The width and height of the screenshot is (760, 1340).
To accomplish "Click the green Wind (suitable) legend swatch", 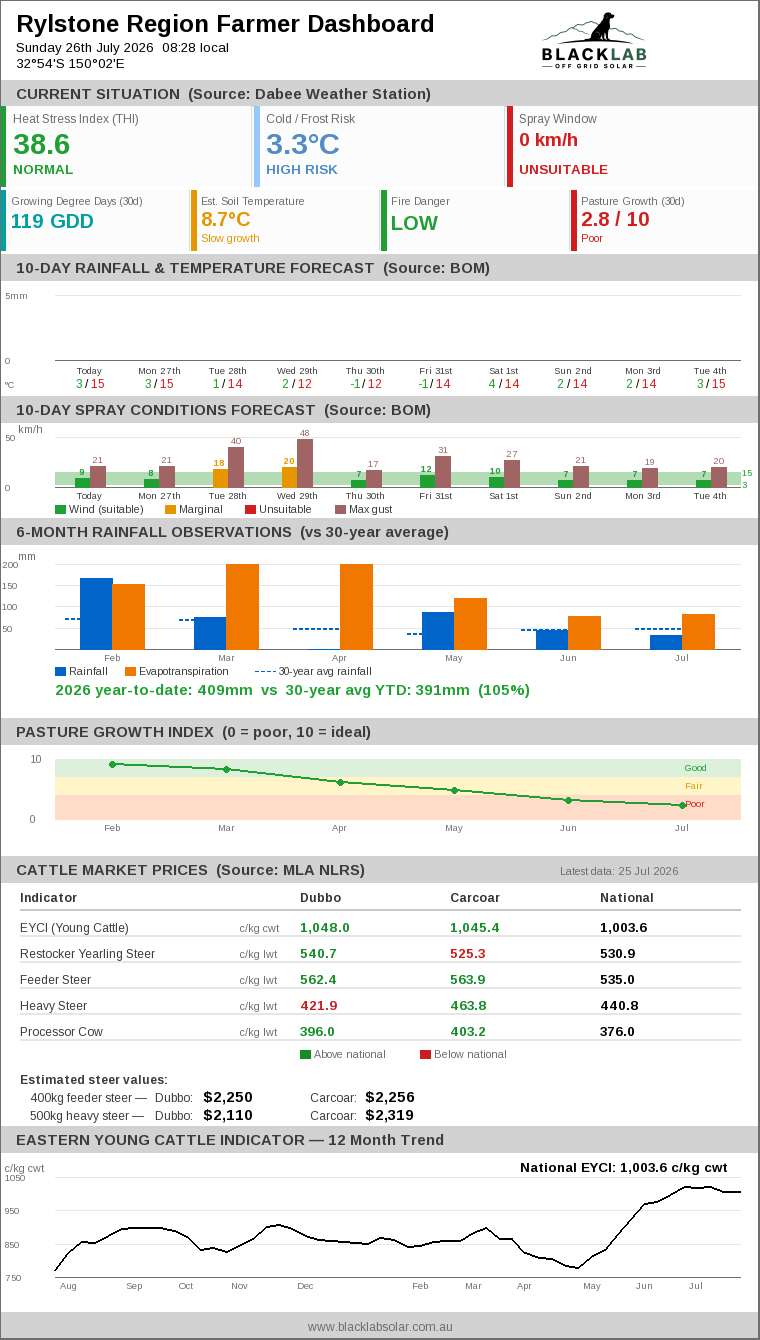I will [x=60, y=509].
